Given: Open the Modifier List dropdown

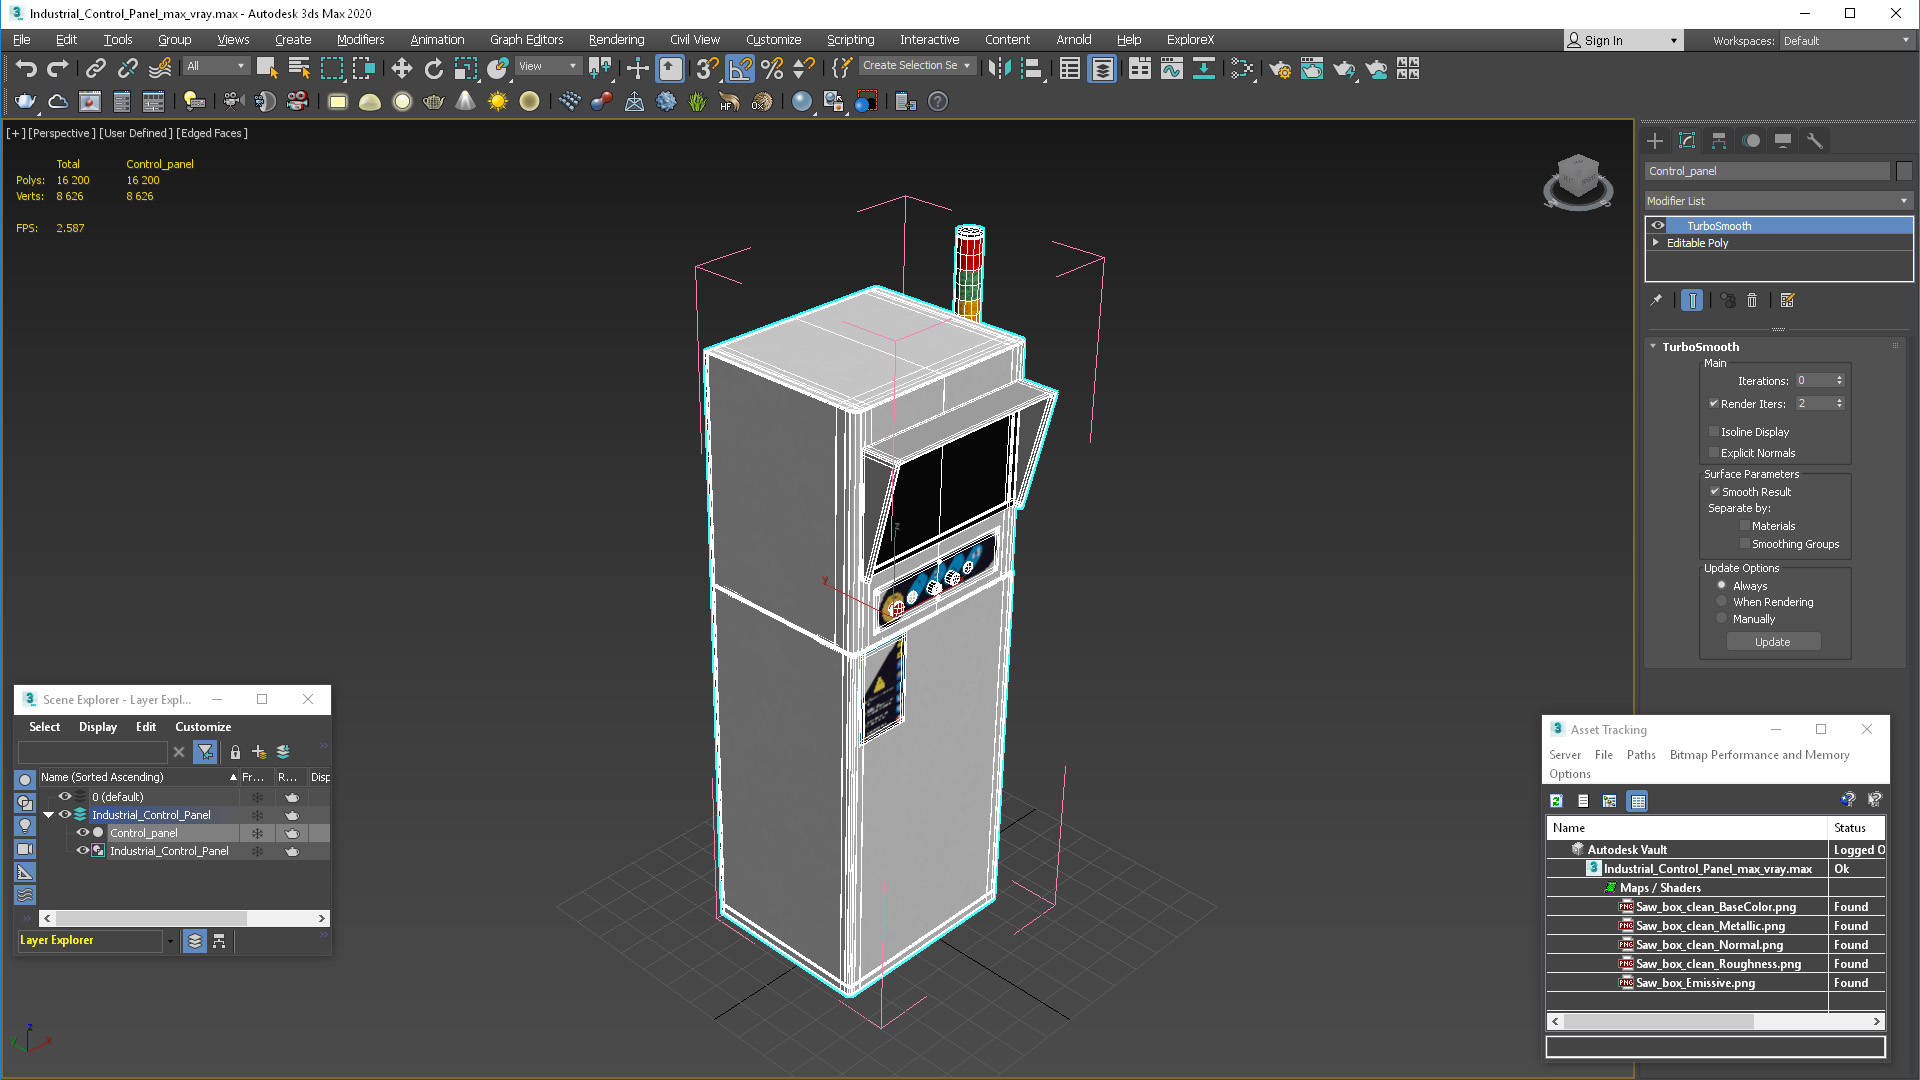Looking at the screenshot, I should (1778, 200).
